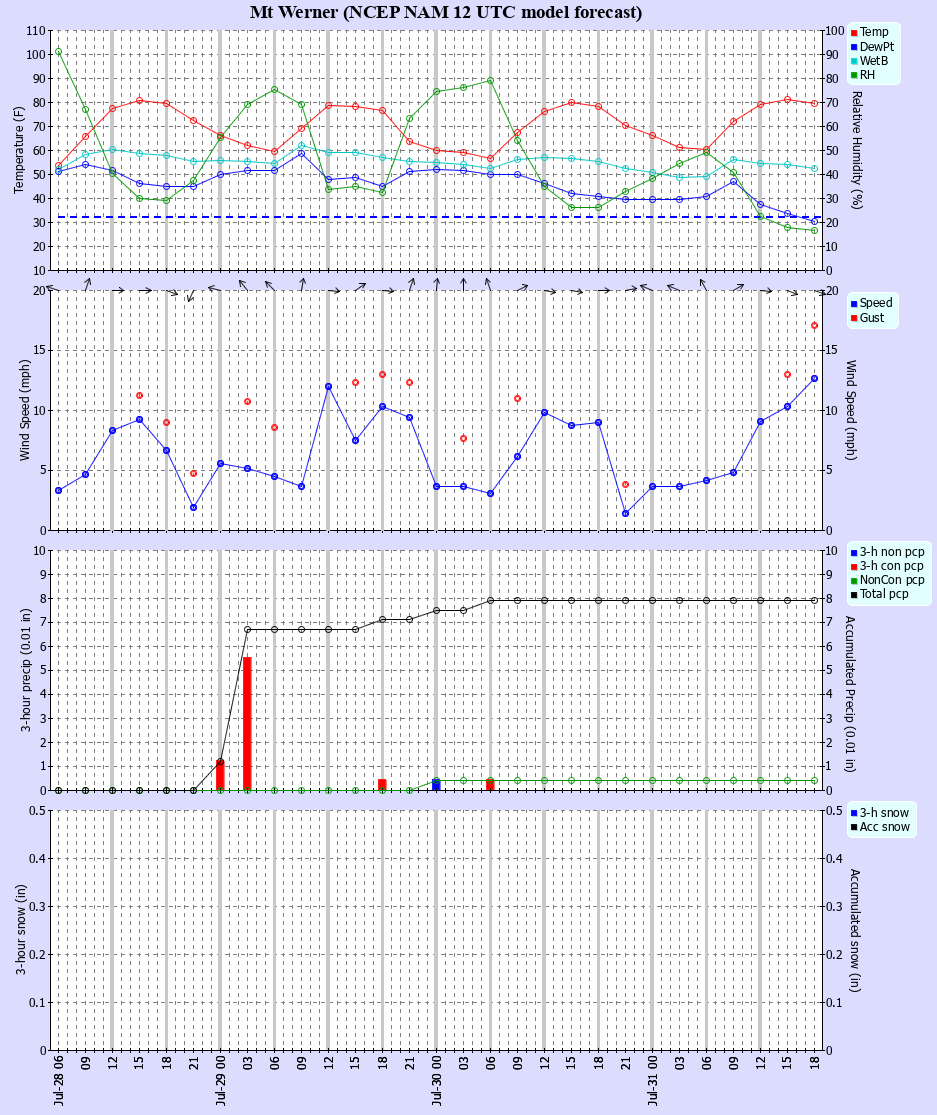Click the red Gust legend marker
Screen dimensions: 937x1115
(854, 318)
